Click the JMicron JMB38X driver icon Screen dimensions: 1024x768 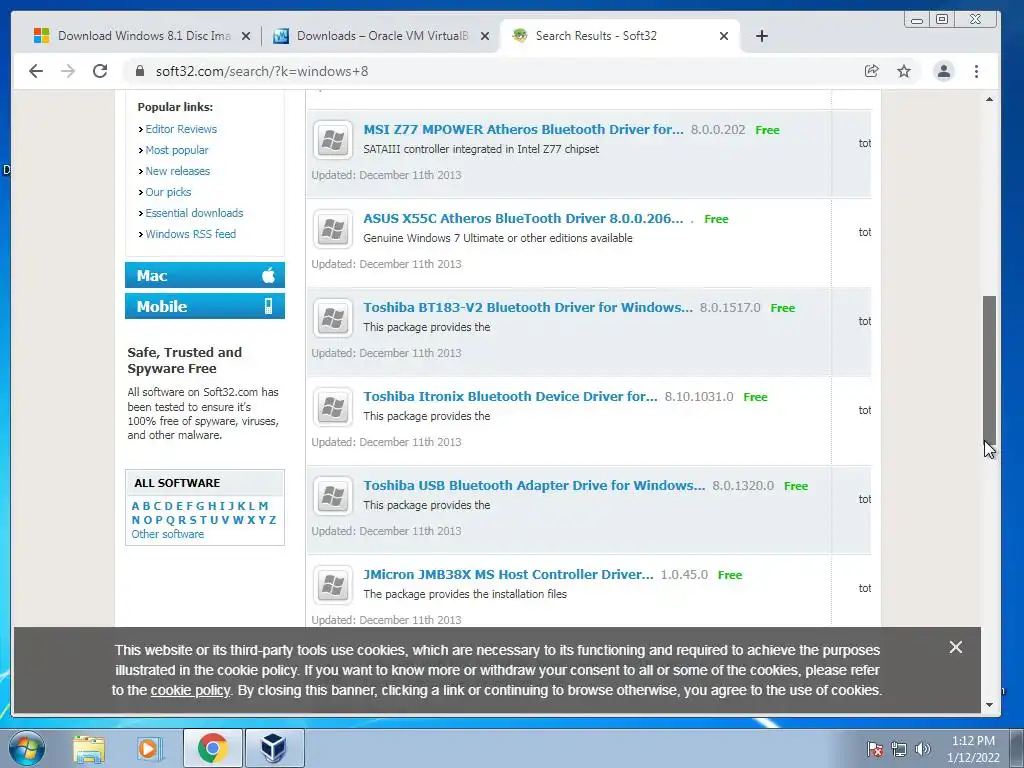point(332,584)
